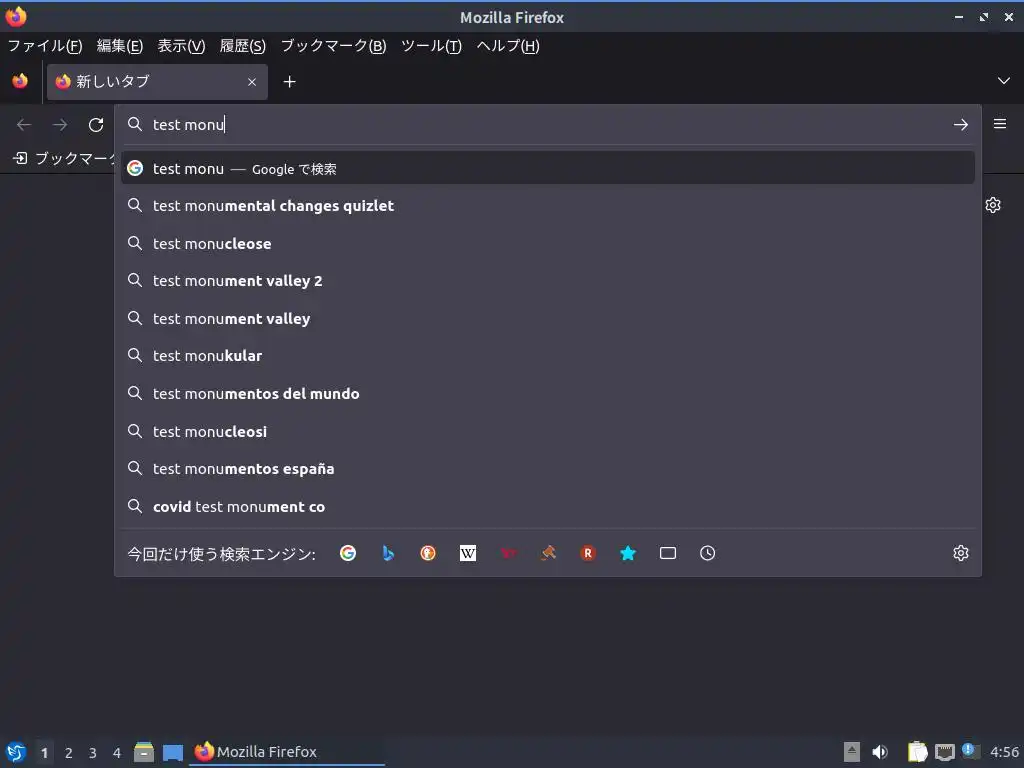Screen dimensions: 1024x768
Task: Open file manager from taskbar
Action: point(144,752)
